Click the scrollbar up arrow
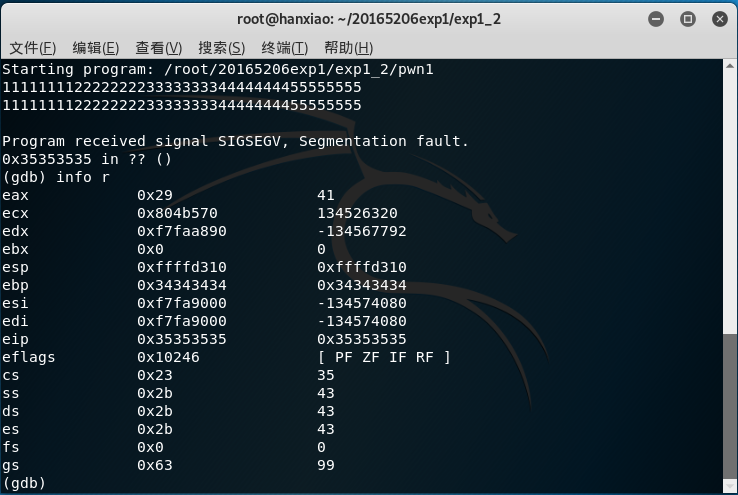Viewport: 738px width, 495px height. tap(730, 66)
